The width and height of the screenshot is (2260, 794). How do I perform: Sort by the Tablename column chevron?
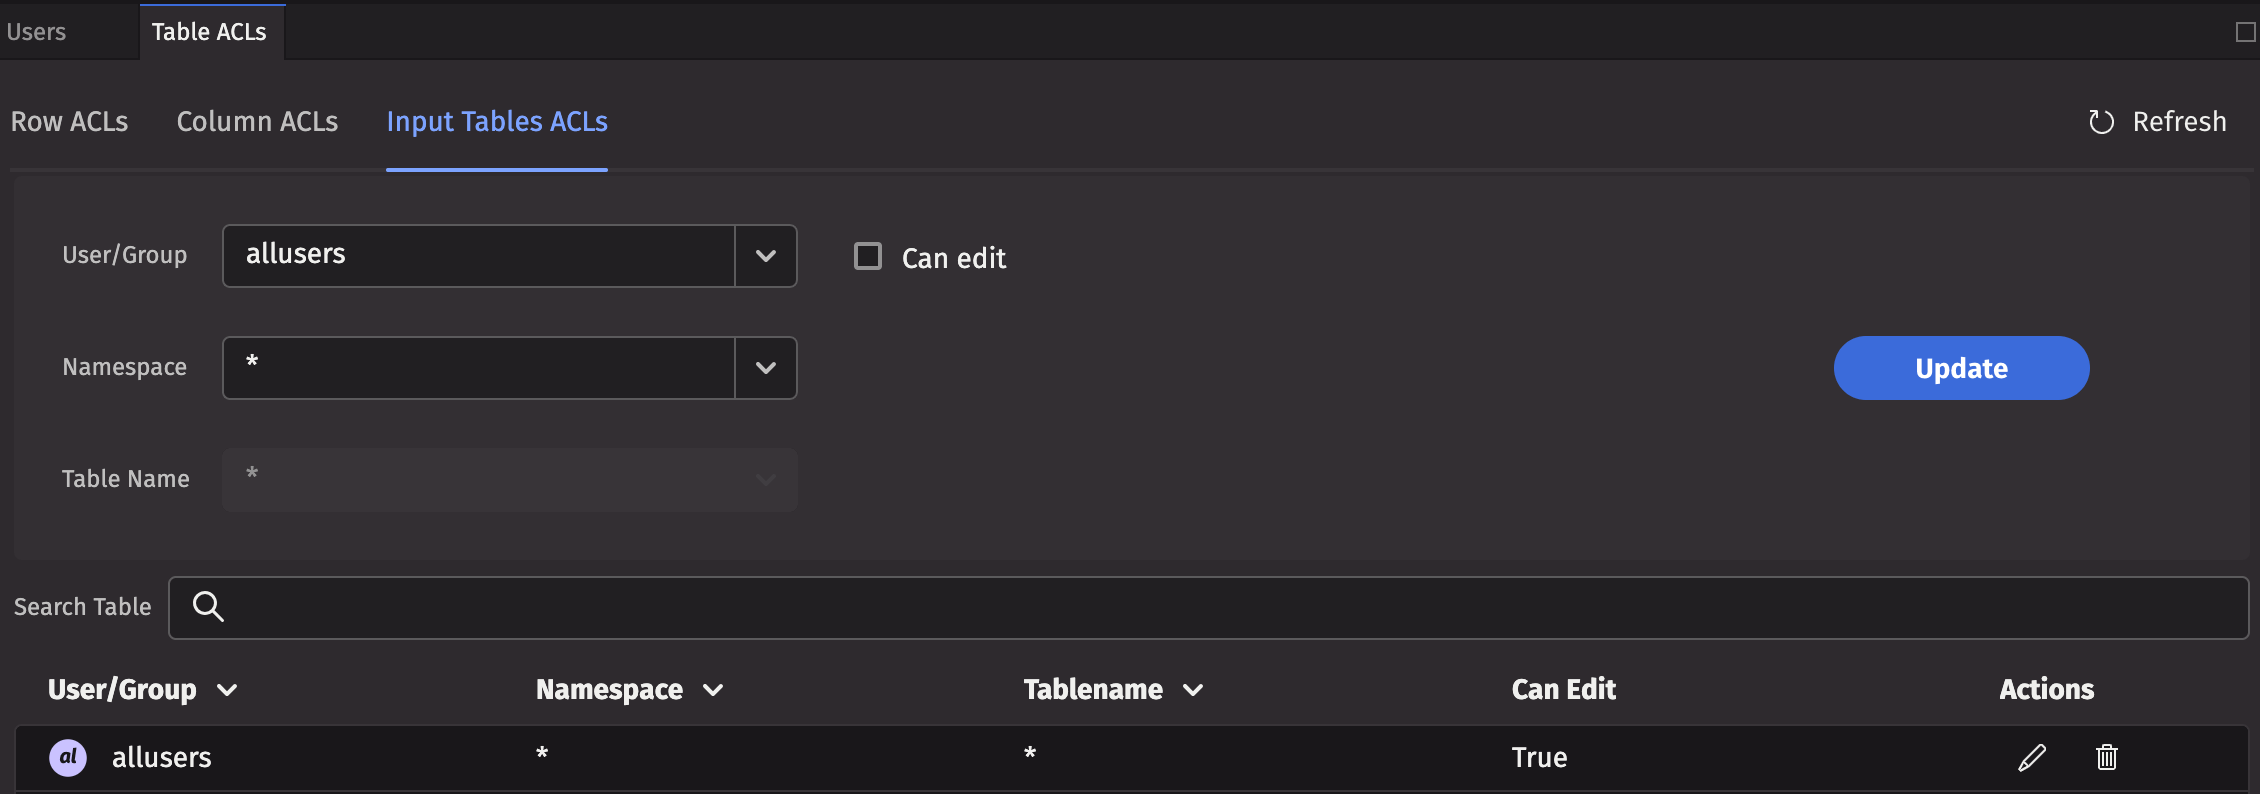click(x=1193, y=690)
